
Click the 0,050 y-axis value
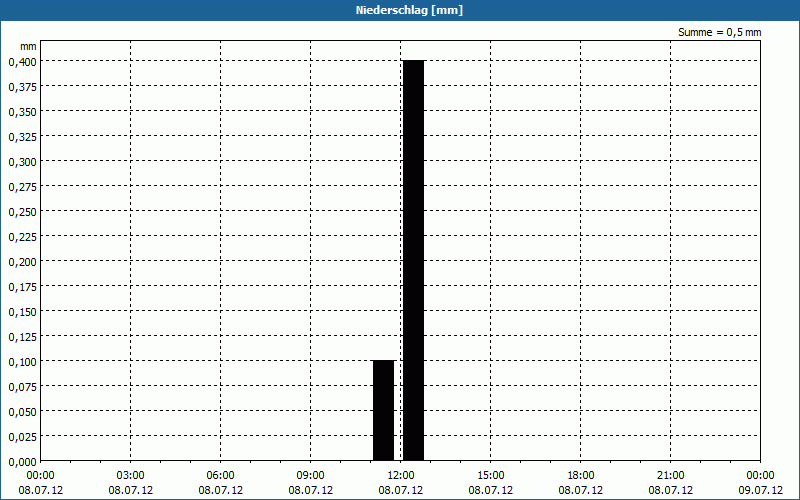coord(22,412)
